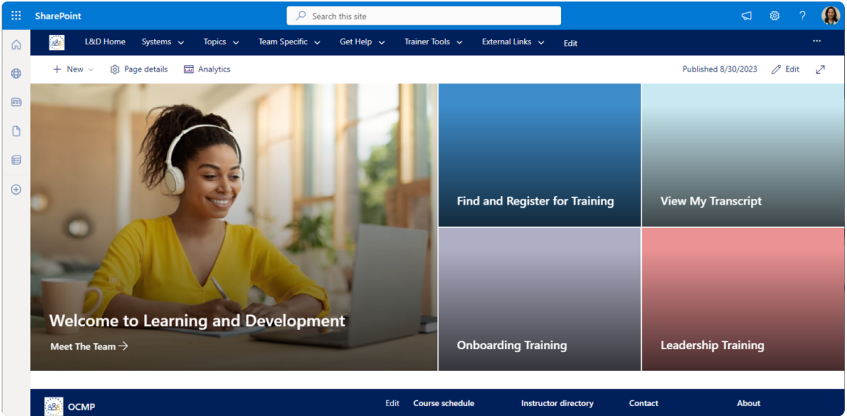Click the SharePoint title link
The height and width of the screenshot is (416, 847).
tap(58, 16)
